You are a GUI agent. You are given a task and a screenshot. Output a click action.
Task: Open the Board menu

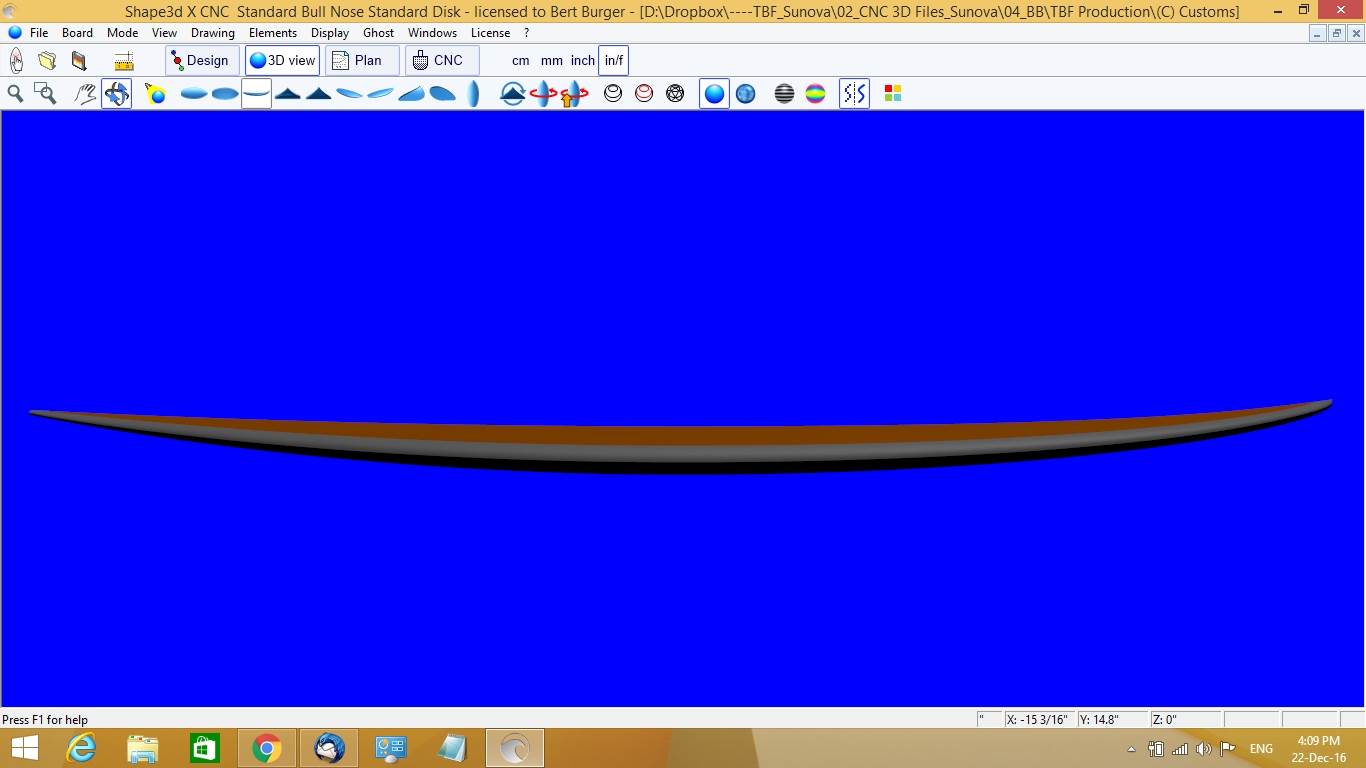coord(77,33)
